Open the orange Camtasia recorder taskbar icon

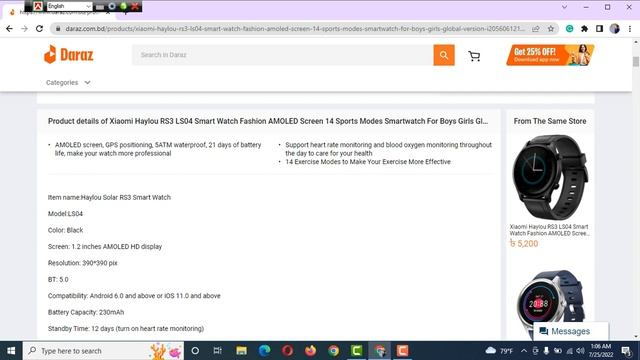pyautogui.click(x=402, y=351)
